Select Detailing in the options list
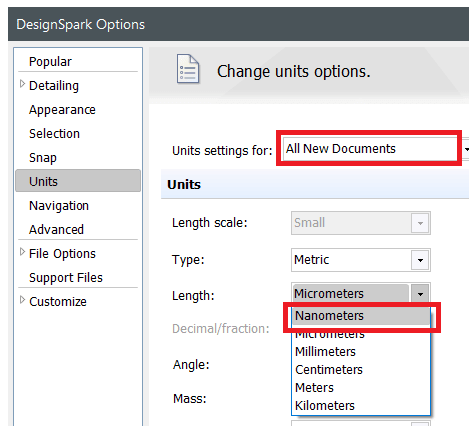Screen dimensions: 471x433 54,86
